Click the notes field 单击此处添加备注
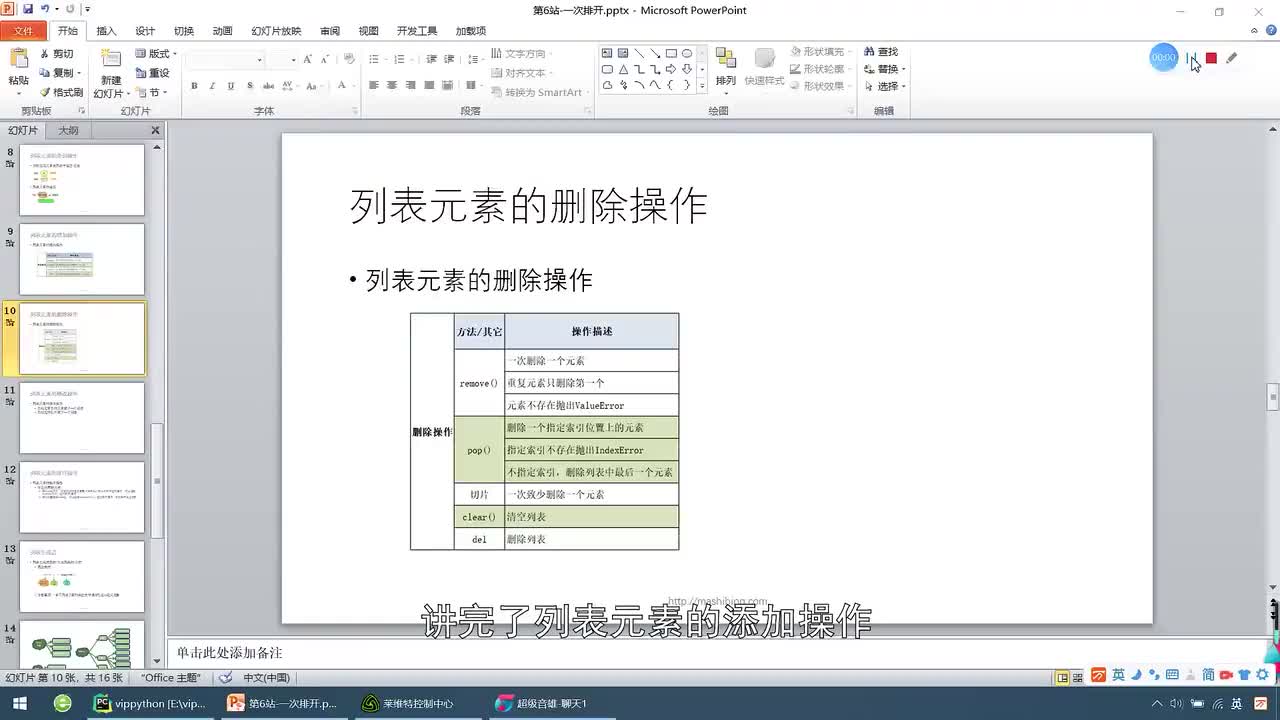Viewport: 1280px width, 720px height. tap(716, 653)
